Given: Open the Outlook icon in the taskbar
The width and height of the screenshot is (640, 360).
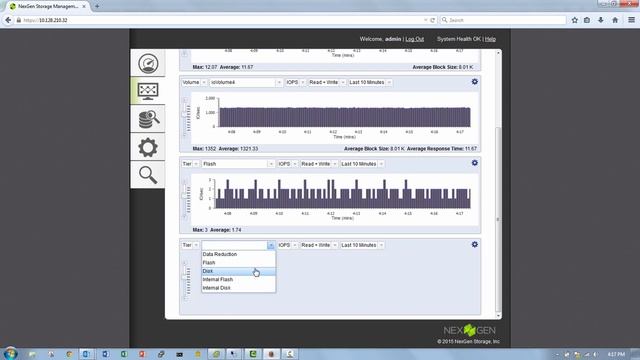Looking at the screenshot, I should [86, 354].
